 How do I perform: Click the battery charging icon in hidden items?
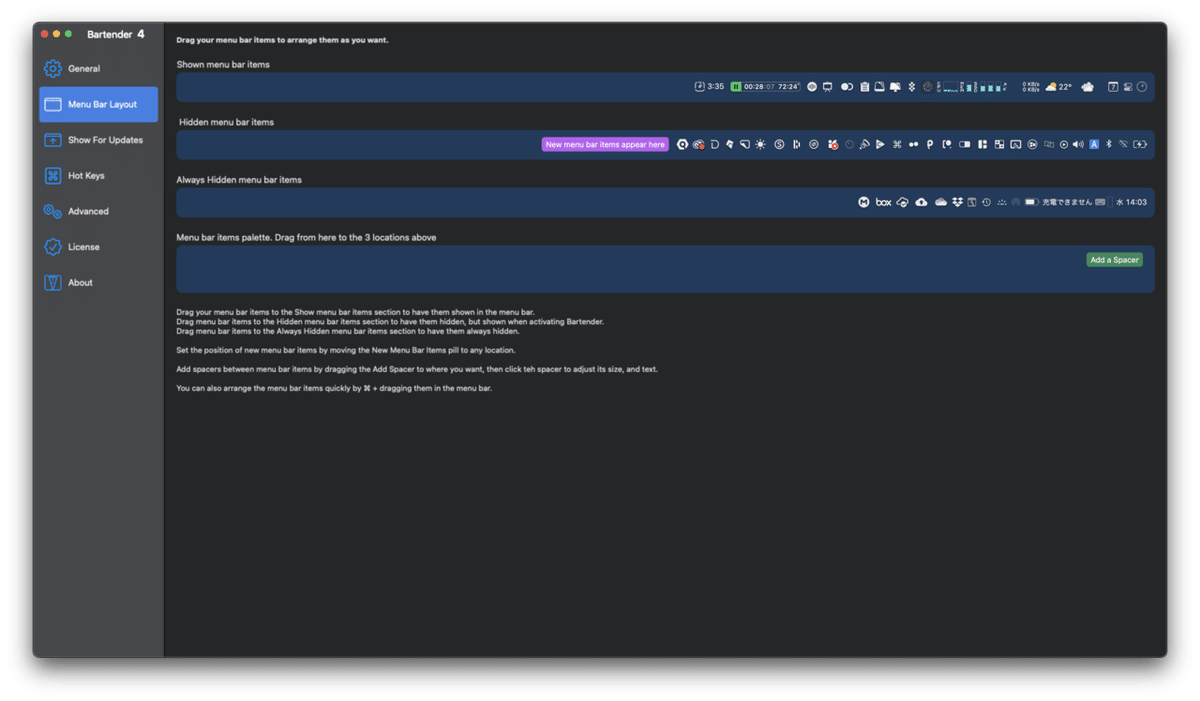click(x=1140, y=145)
